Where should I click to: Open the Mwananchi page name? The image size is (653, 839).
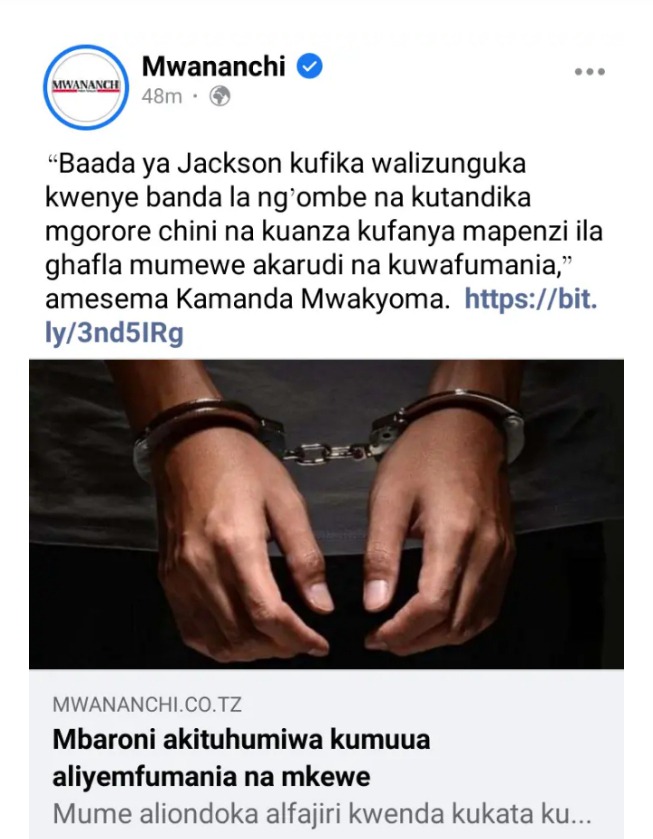tap(214, 66)
